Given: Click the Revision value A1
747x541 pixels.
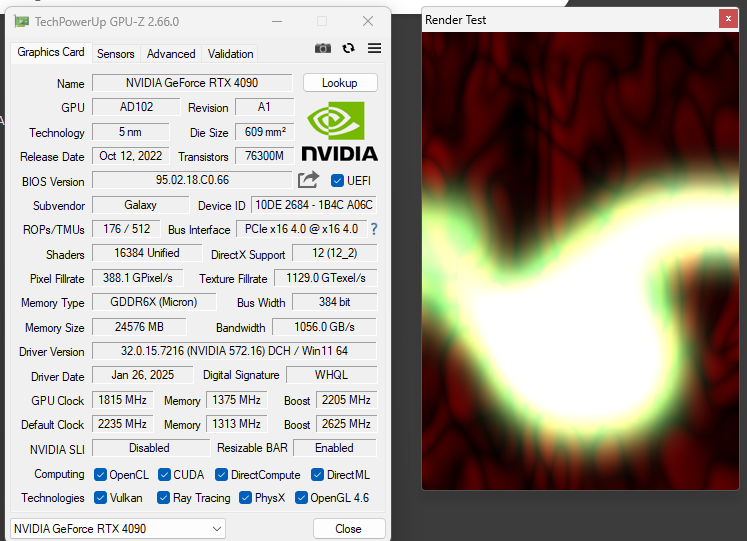Looking at the screenshot, I should 264,107.
